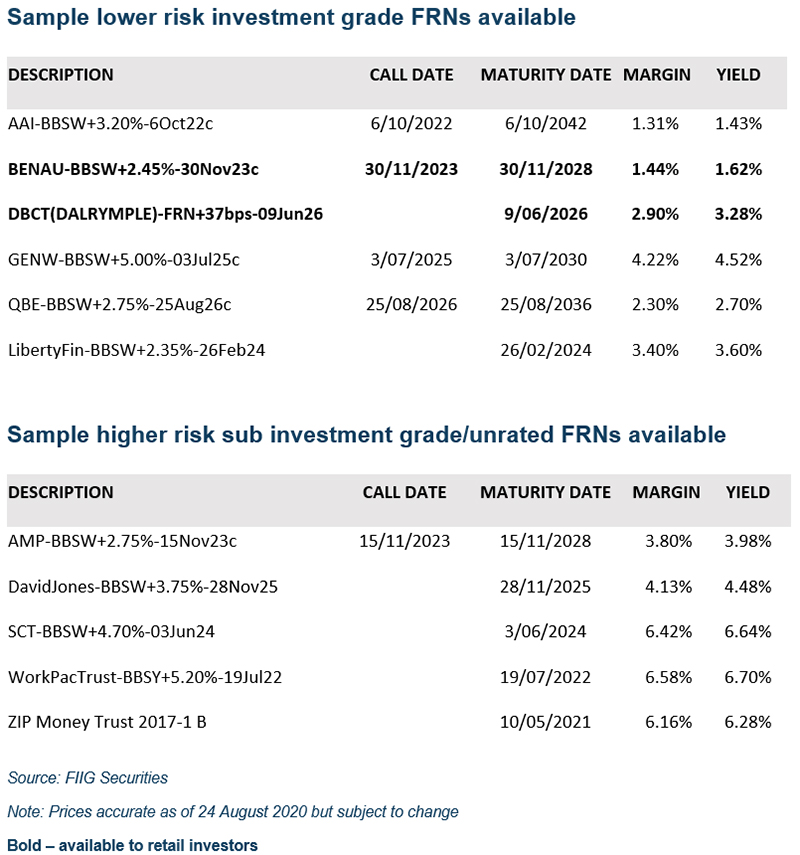Viewport: 800px width, 855px height.
Task: Click SCT-BBSW+4.70%-03Jun24 description
Action: pos(111,631)
